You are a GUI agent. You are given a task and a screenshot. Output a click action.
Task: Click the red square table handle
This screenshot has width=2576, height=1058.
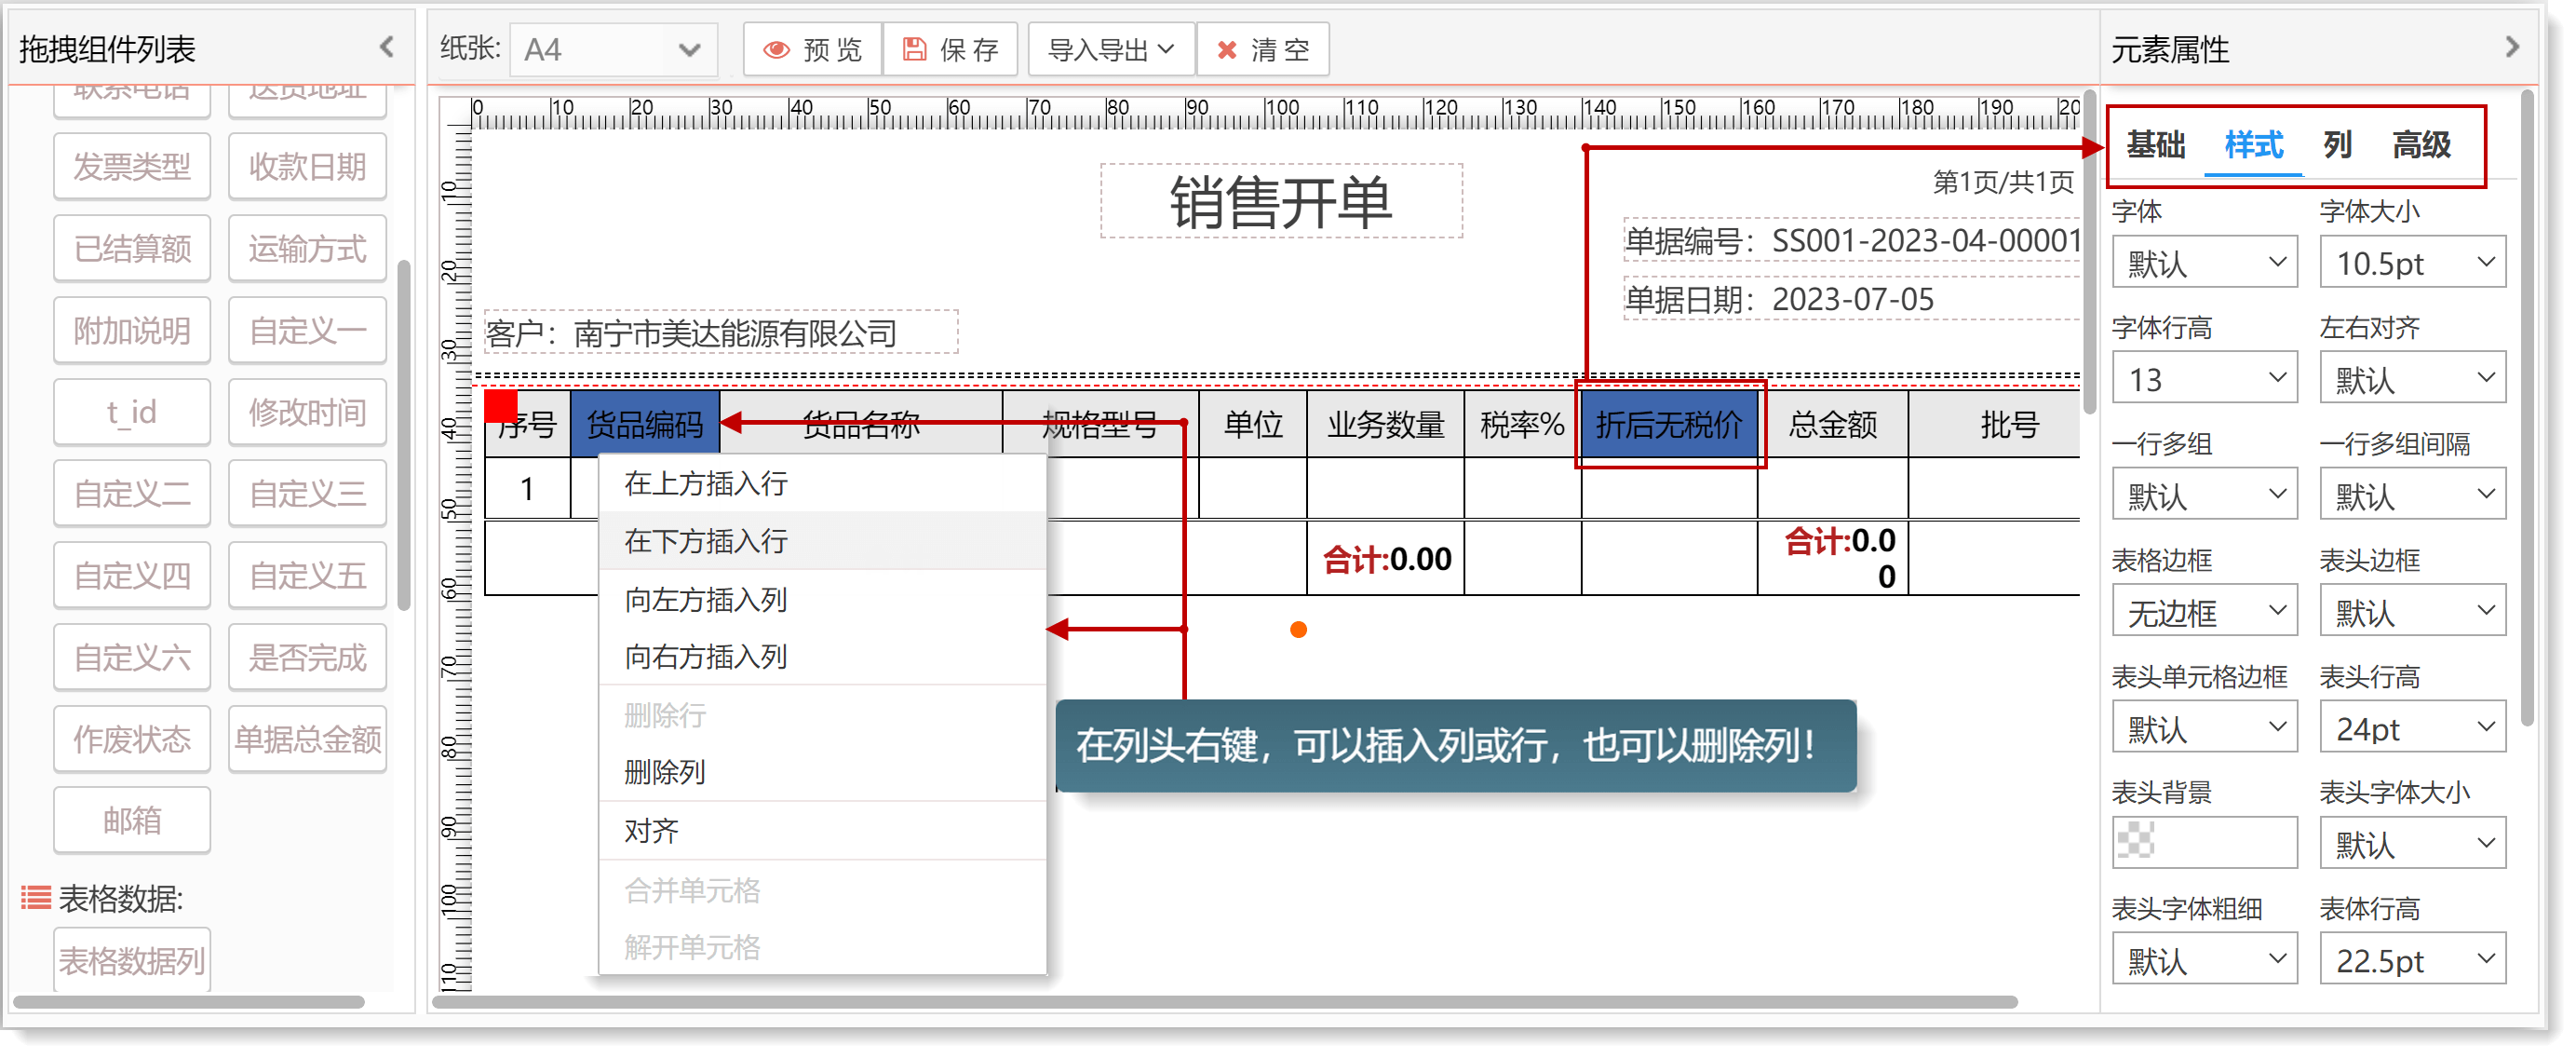coord(500,406)
